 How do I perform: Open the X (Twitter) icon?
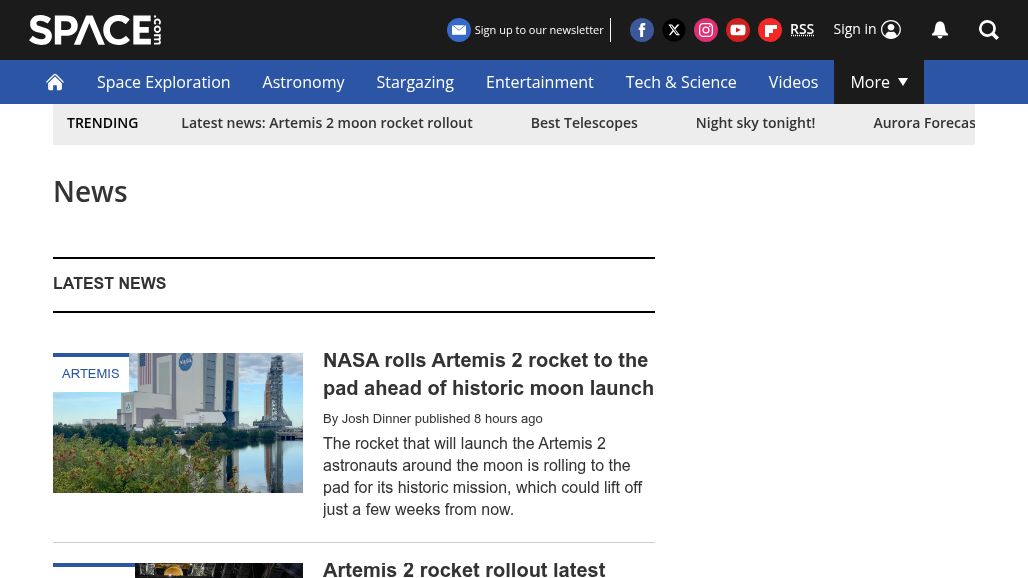point(674,30)
